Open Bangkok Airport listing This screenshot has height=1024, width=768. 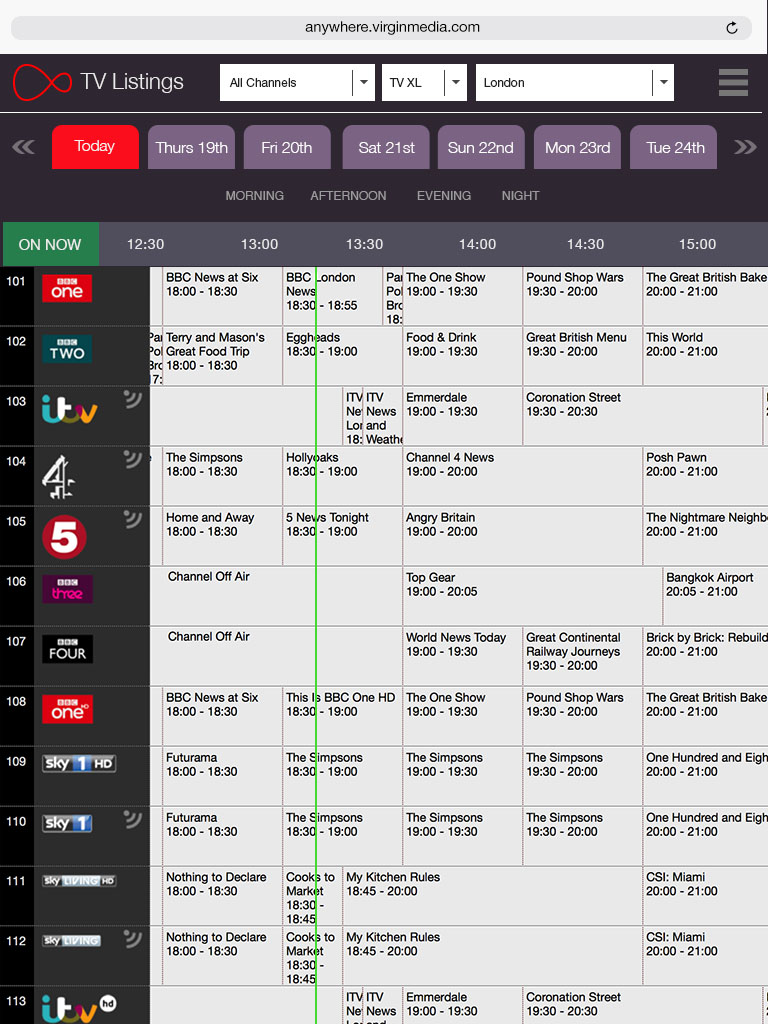click(715, 596)
